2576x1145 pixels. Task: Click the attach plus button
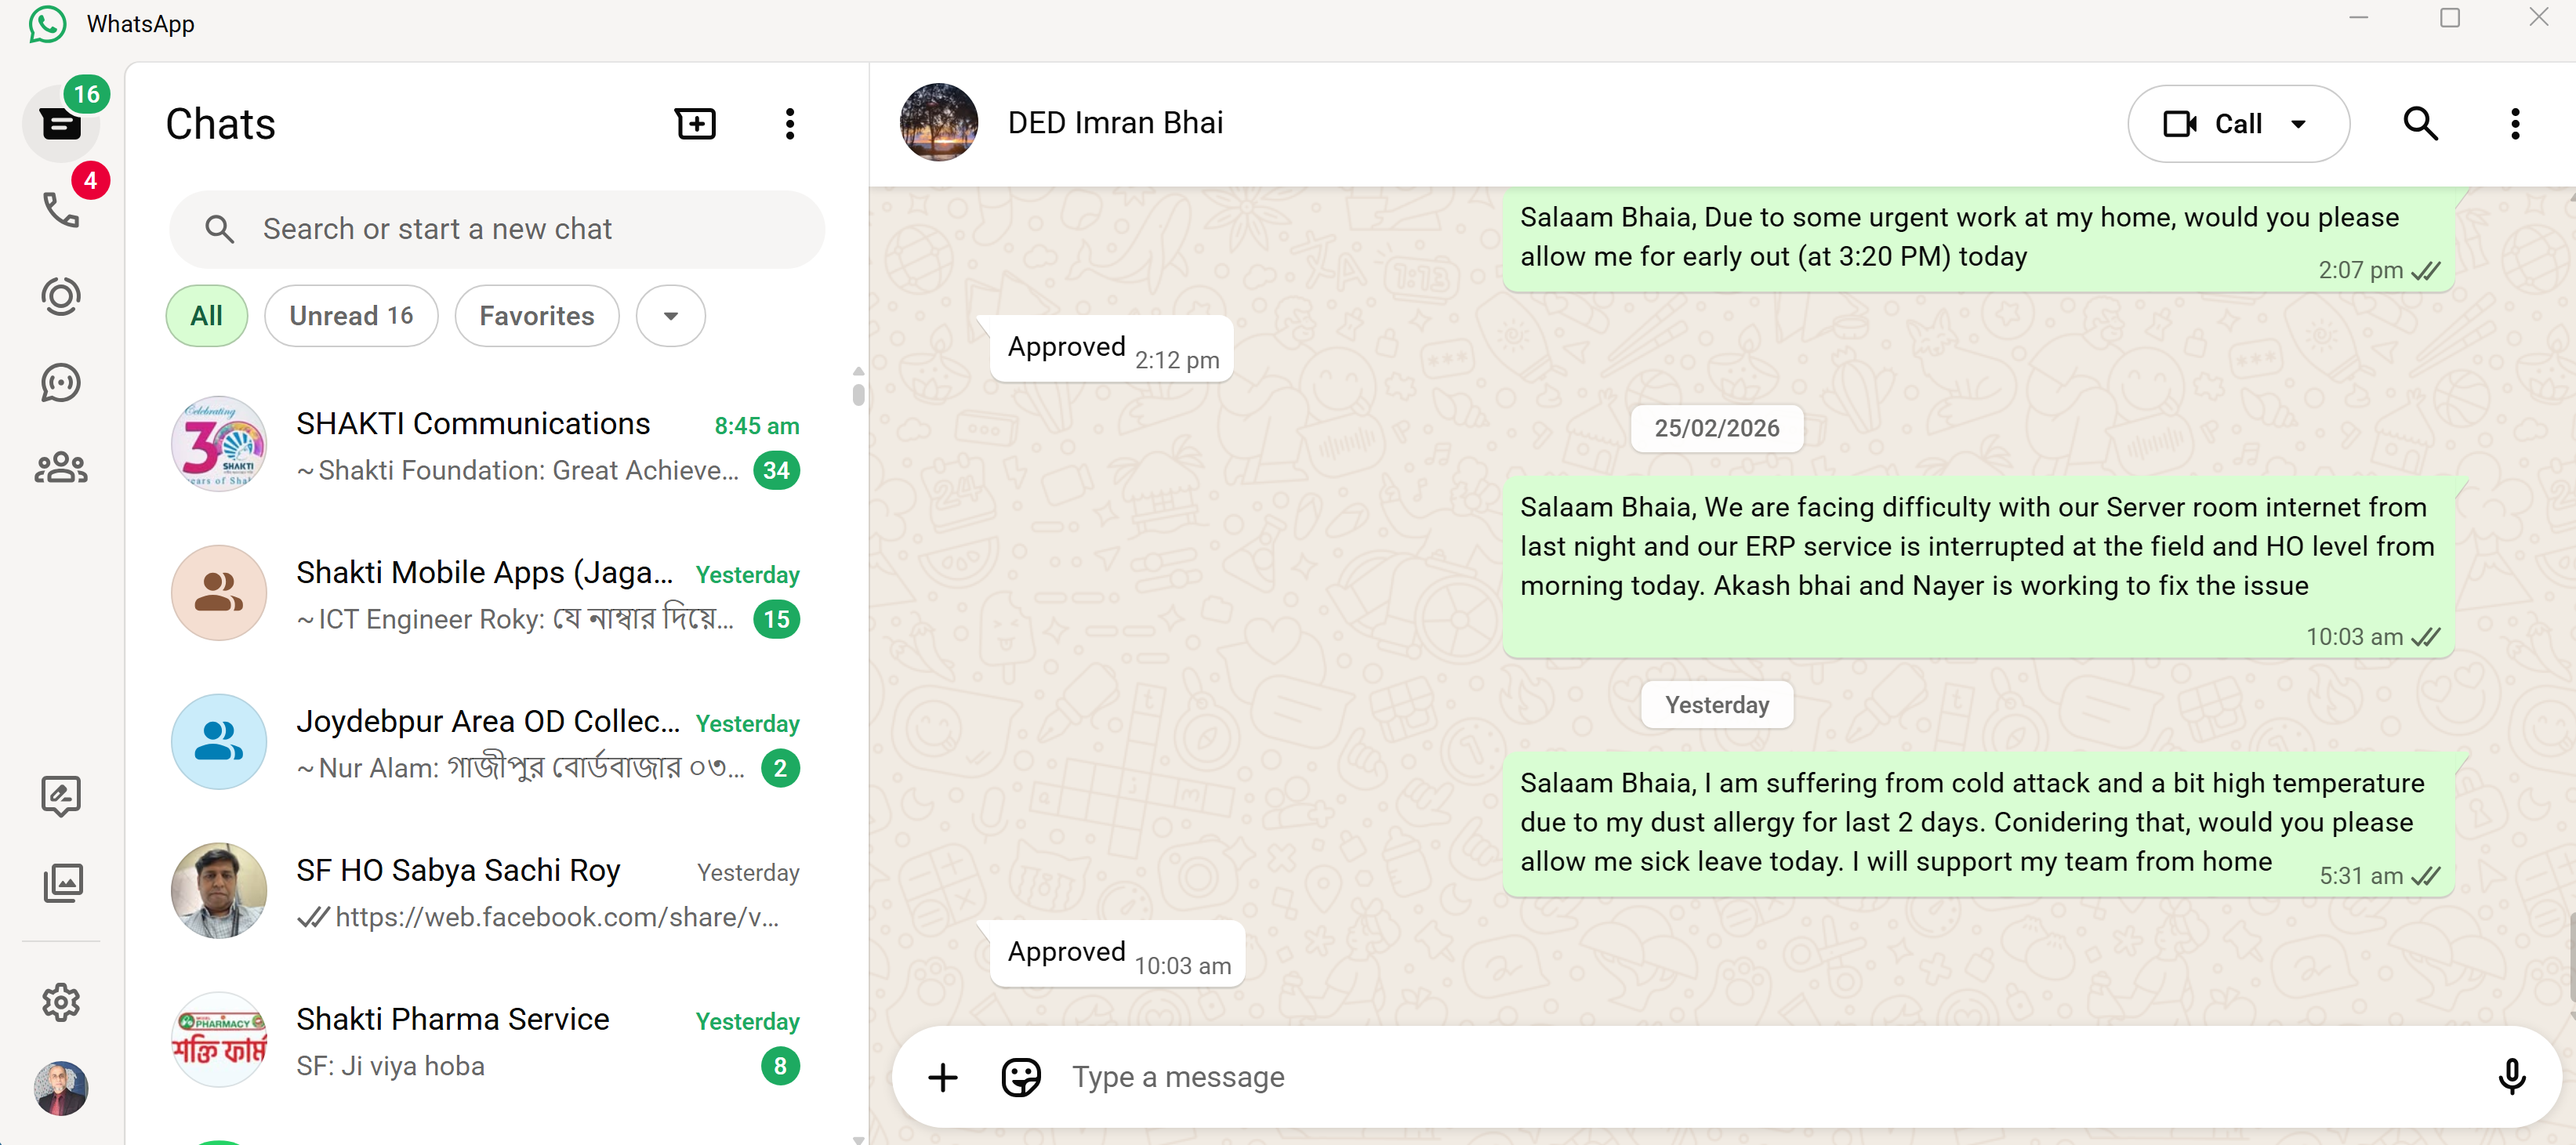[x=942, y=1077]
